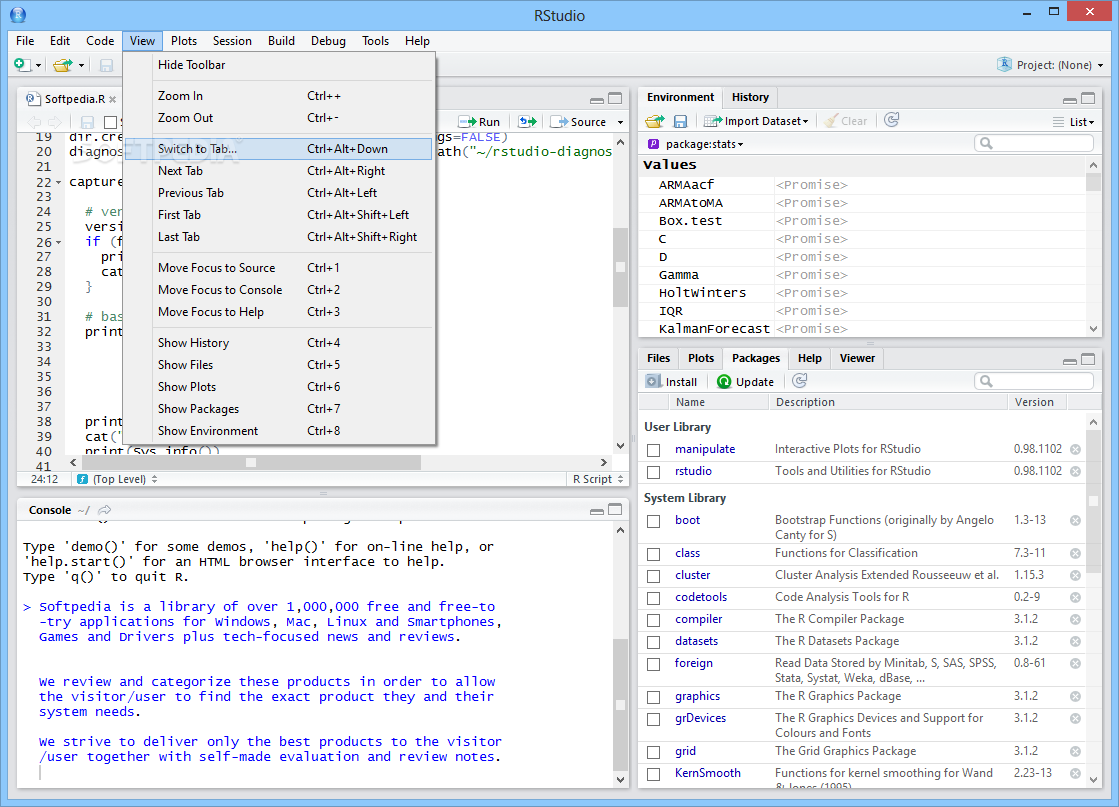Choose Hide Toolbar from View menu

[279, 65]
